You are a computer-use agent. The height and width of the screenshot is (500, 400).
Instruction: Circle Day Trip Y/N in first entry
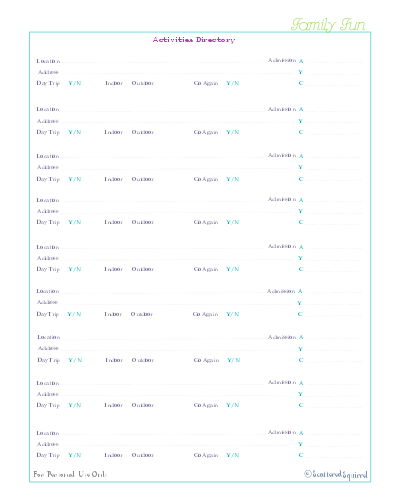point(75,83)
